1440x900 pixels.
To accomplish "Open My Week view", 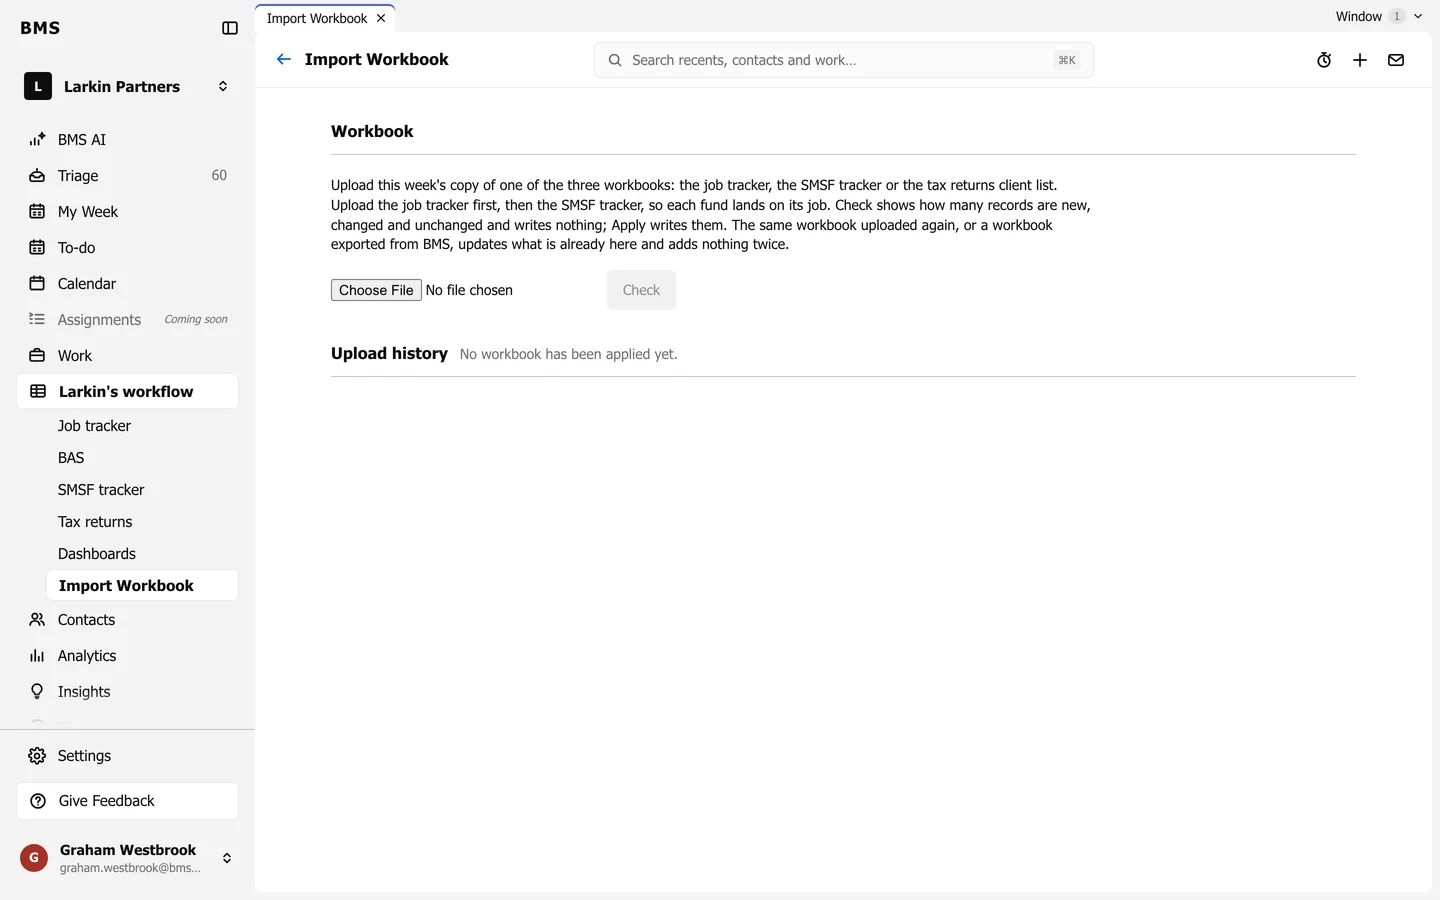I will [127, 212].
